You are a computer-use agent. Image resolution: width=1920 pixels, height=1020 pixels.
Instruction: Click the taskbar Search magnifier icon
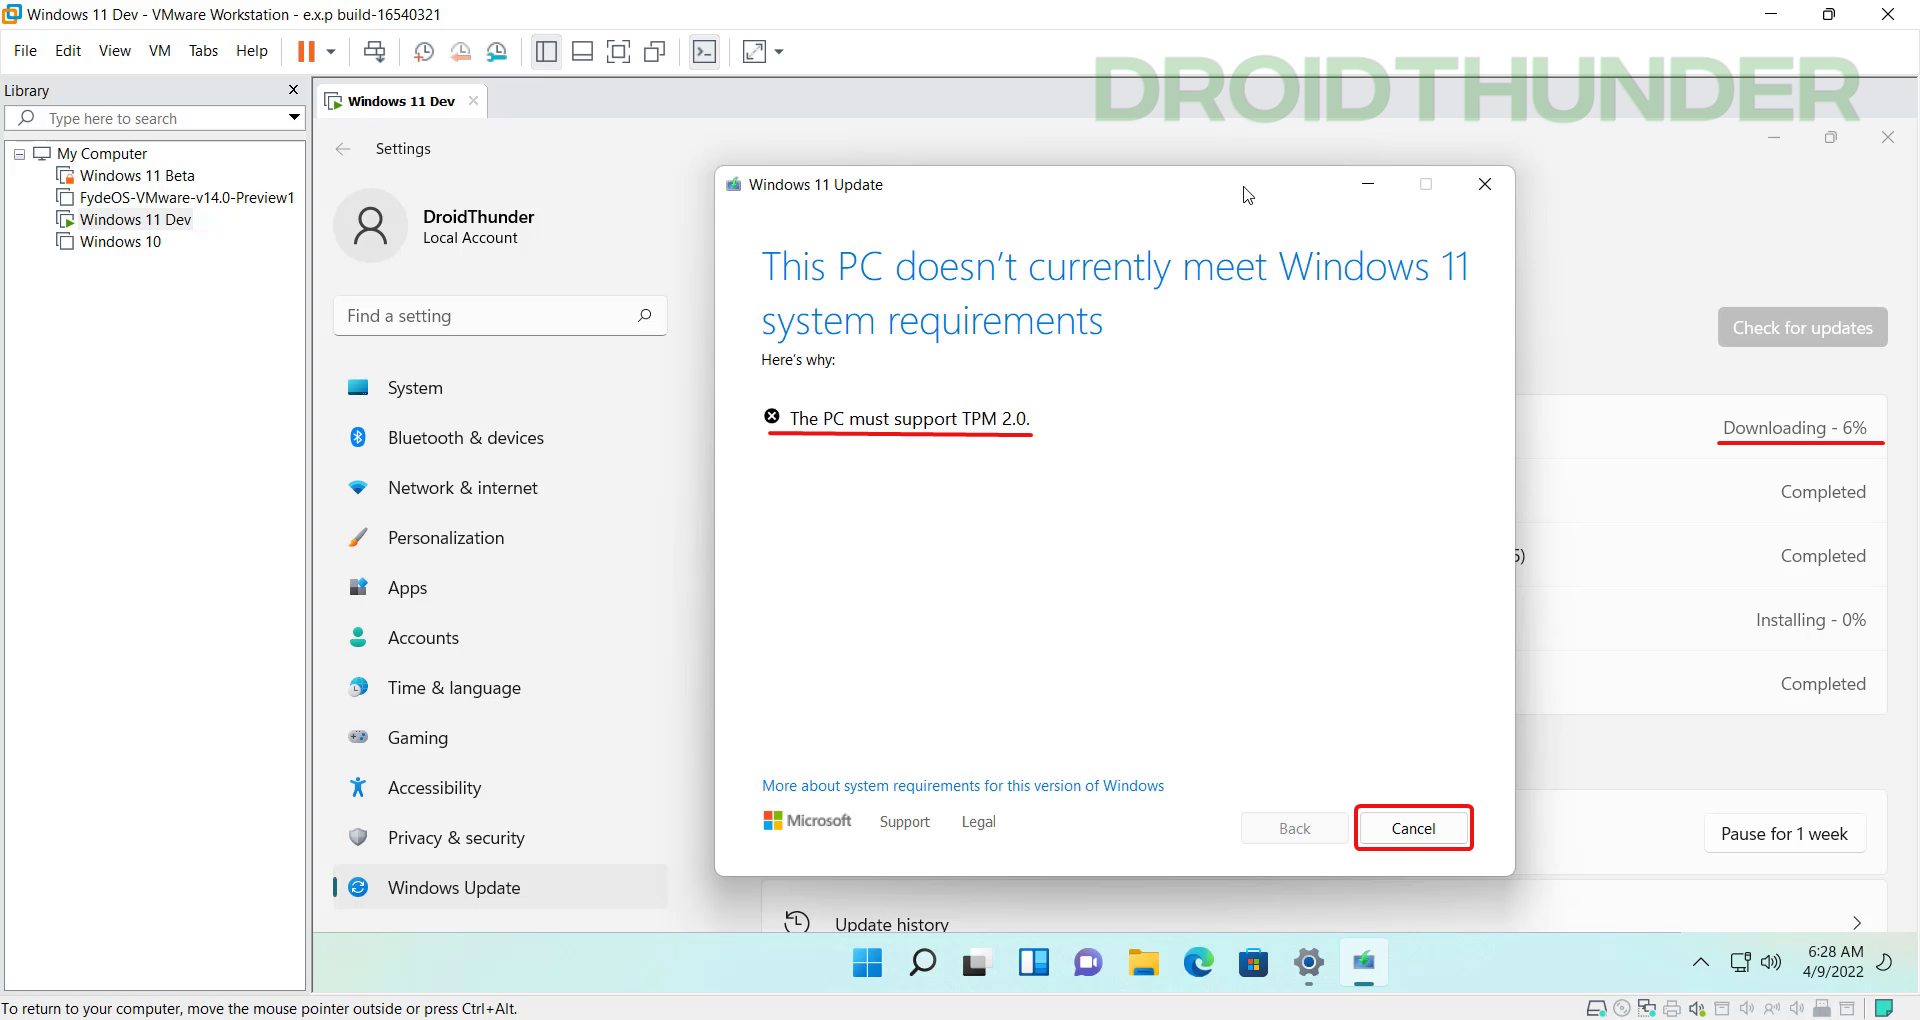pyautogui.click(x=922, y=963)
